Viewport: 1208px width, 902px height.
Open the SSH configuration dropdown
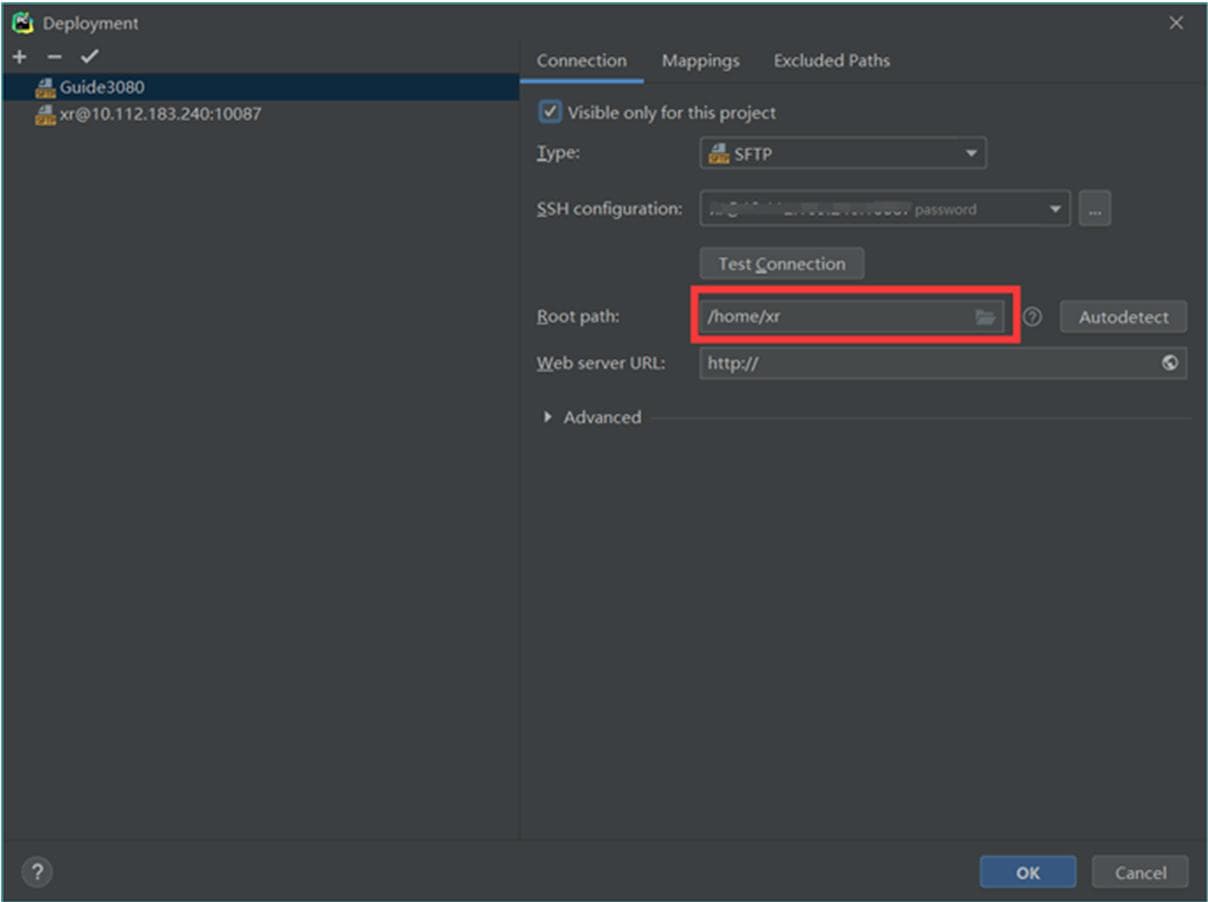tap(884, 209)
